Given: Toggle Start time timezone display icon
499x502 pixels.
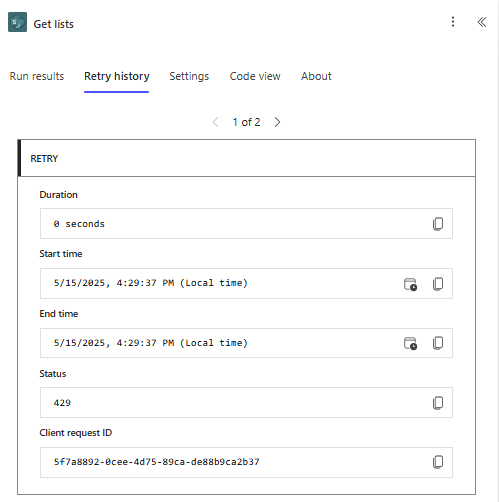Looking at the screenshot, I should (x=410, y=284).
